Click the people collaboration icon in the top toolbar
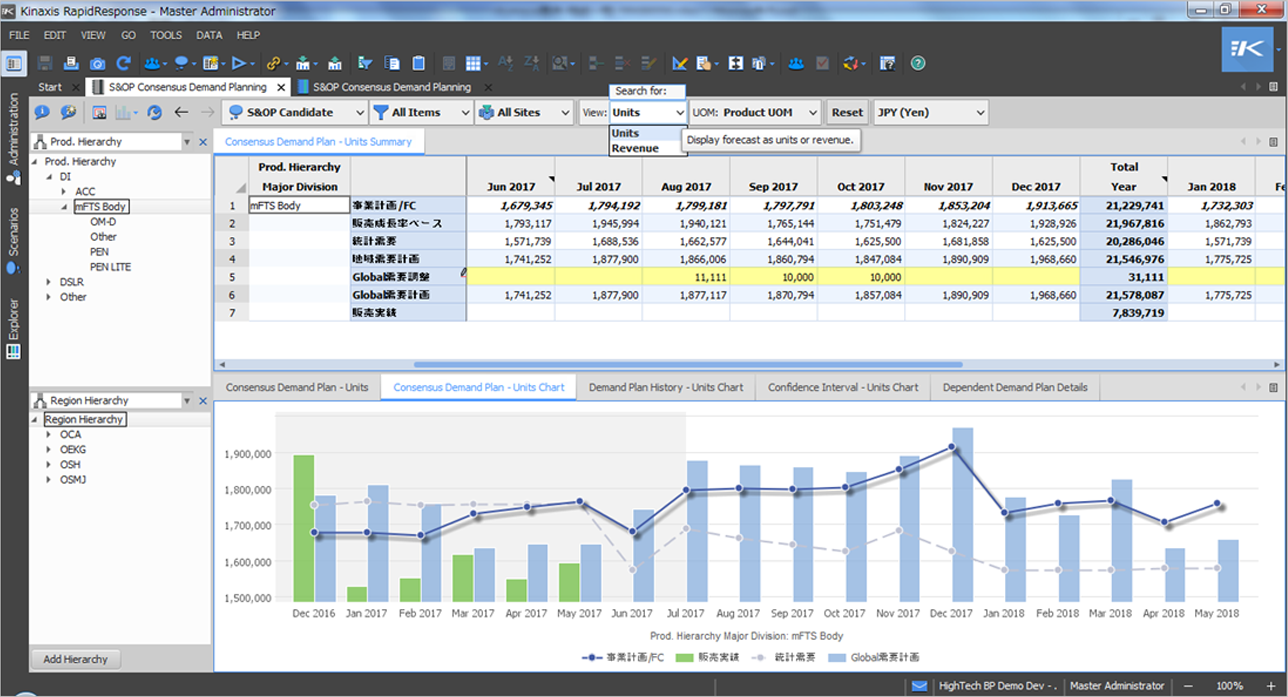 [152, 63]
